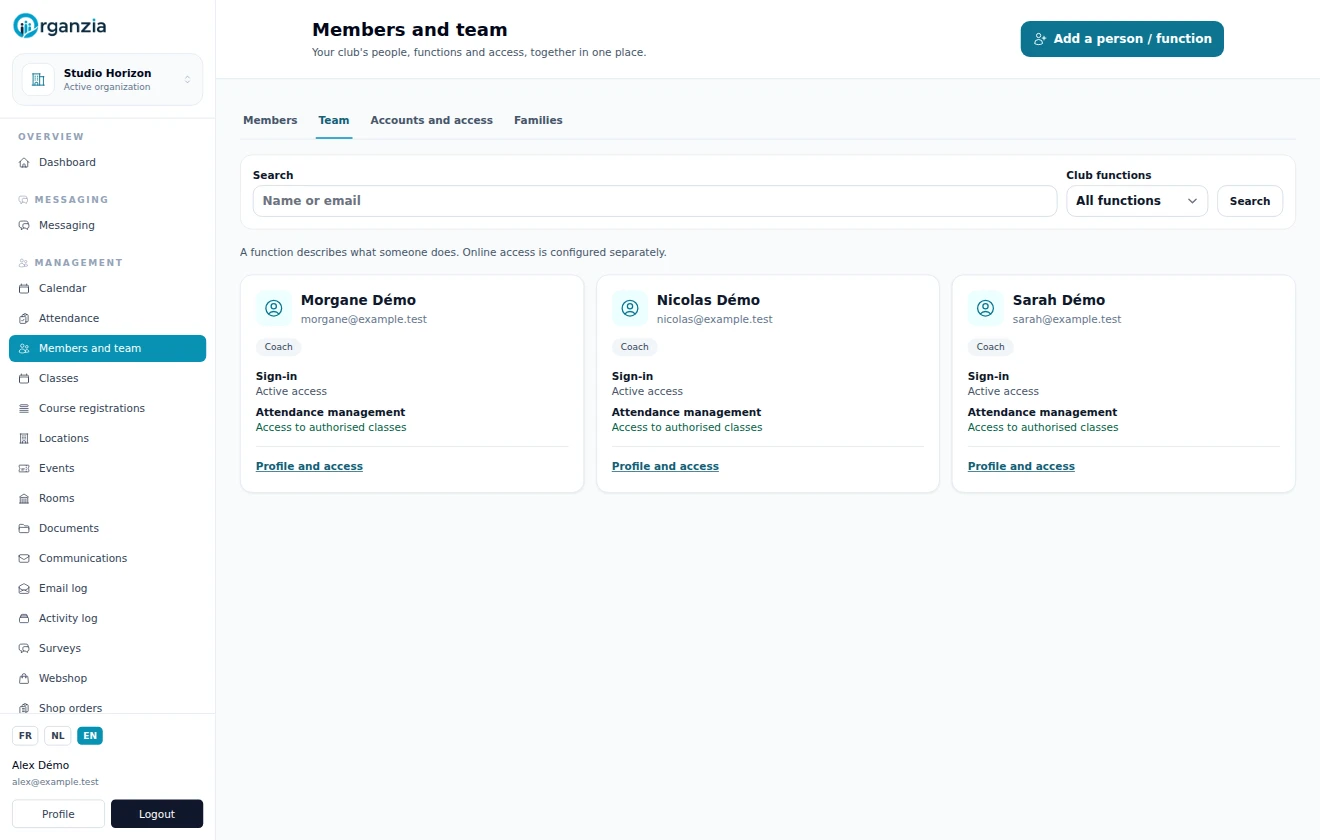Open the All functions dropdown

coord(1137,201)
